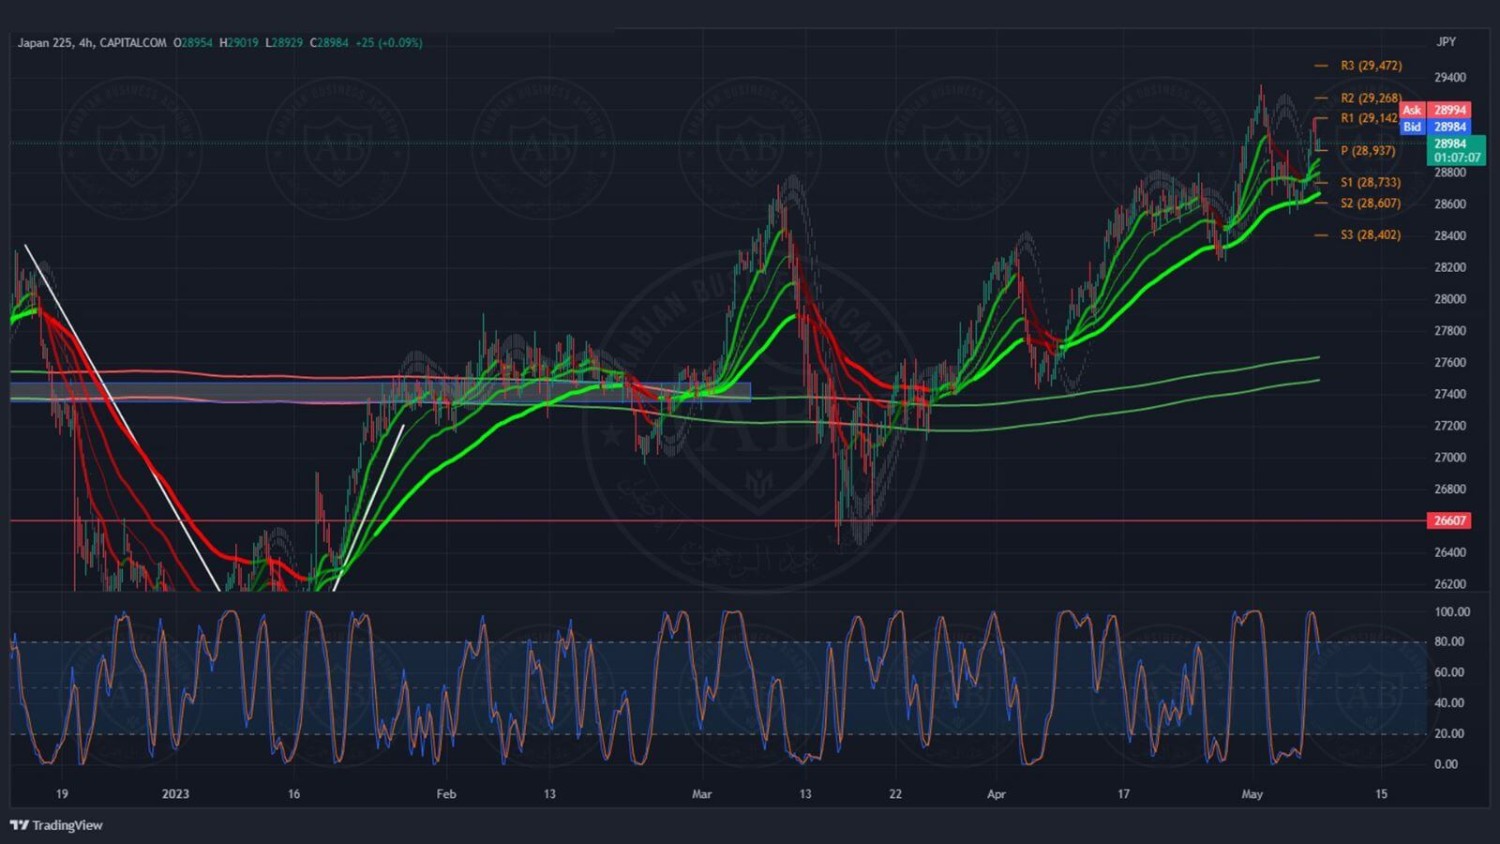Click the 26200 price axis label

pos(1450,584)
